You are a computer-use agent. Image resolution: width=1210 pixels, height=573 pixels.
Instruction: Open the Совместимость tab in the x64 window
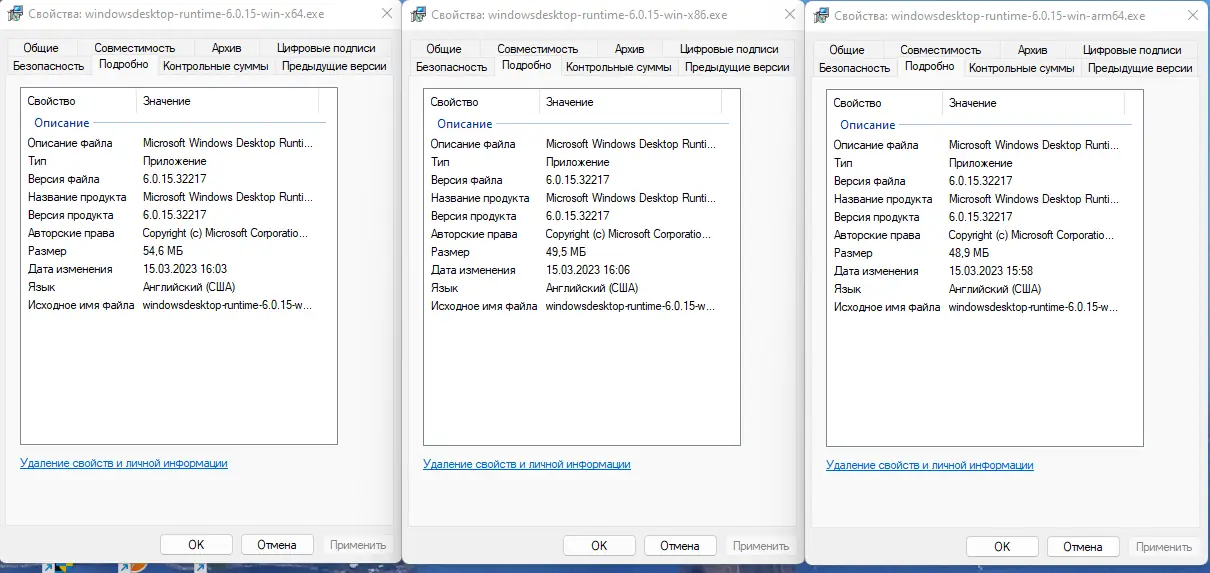pyautogui.click(x=135, y=48)
